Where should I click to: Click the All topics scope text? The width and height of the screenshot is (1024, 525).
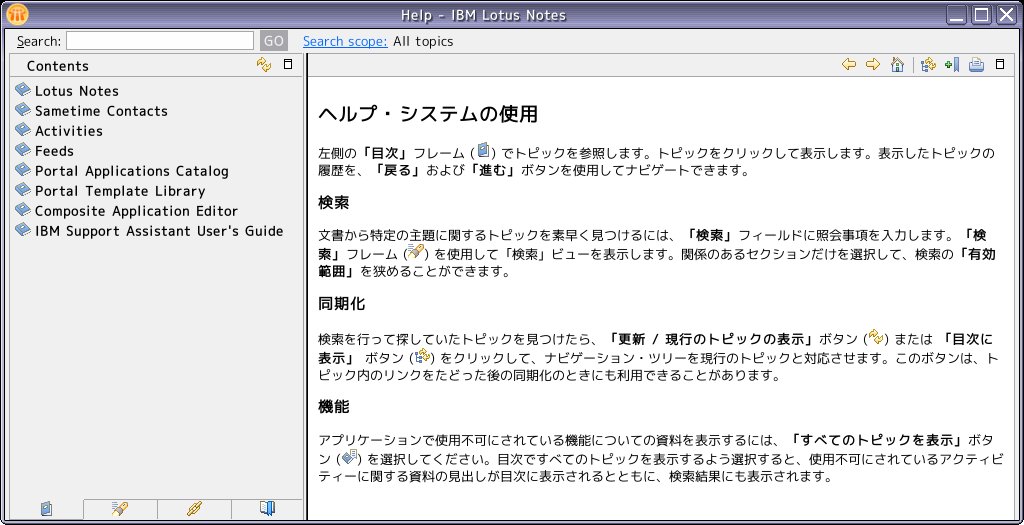pyautogui.click(x=423, y=41)
